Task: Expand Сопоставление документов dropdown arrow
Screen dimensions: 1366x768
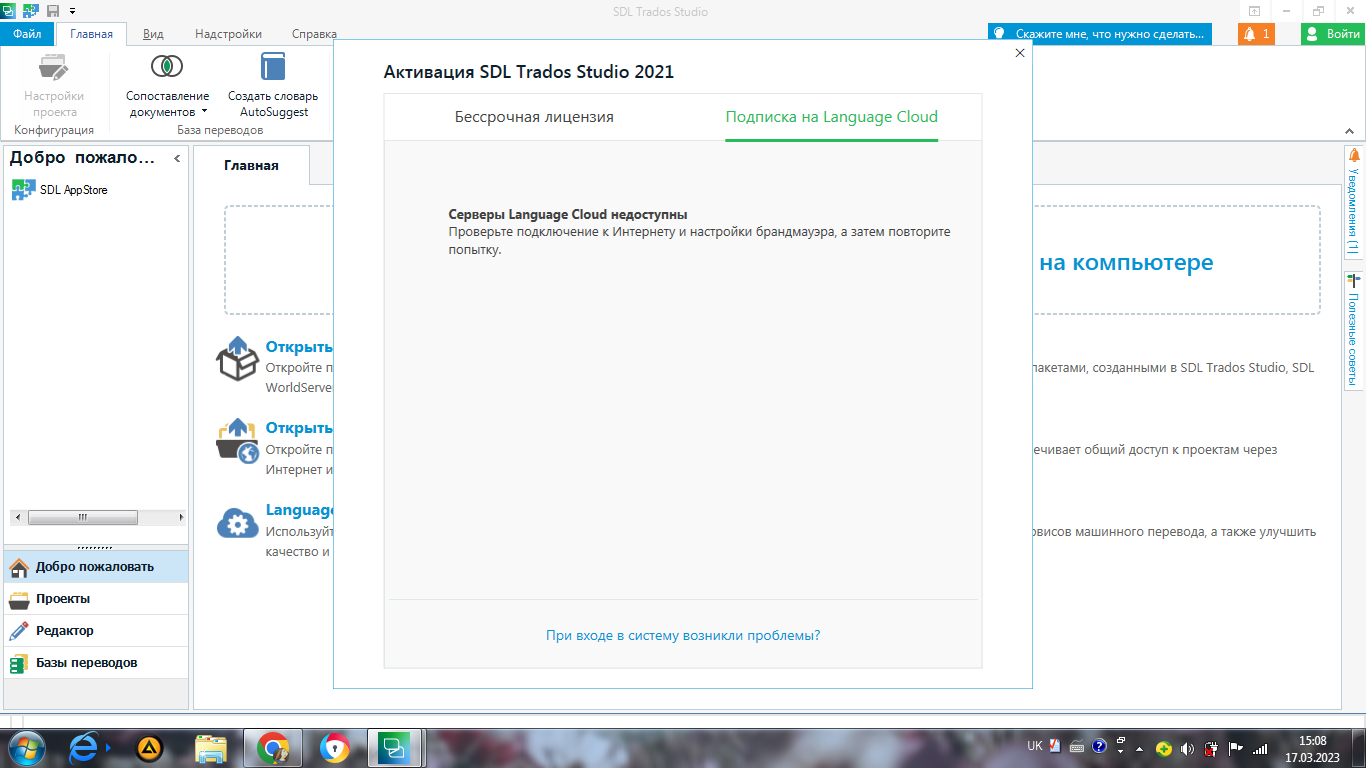Action: click(204, 112)
